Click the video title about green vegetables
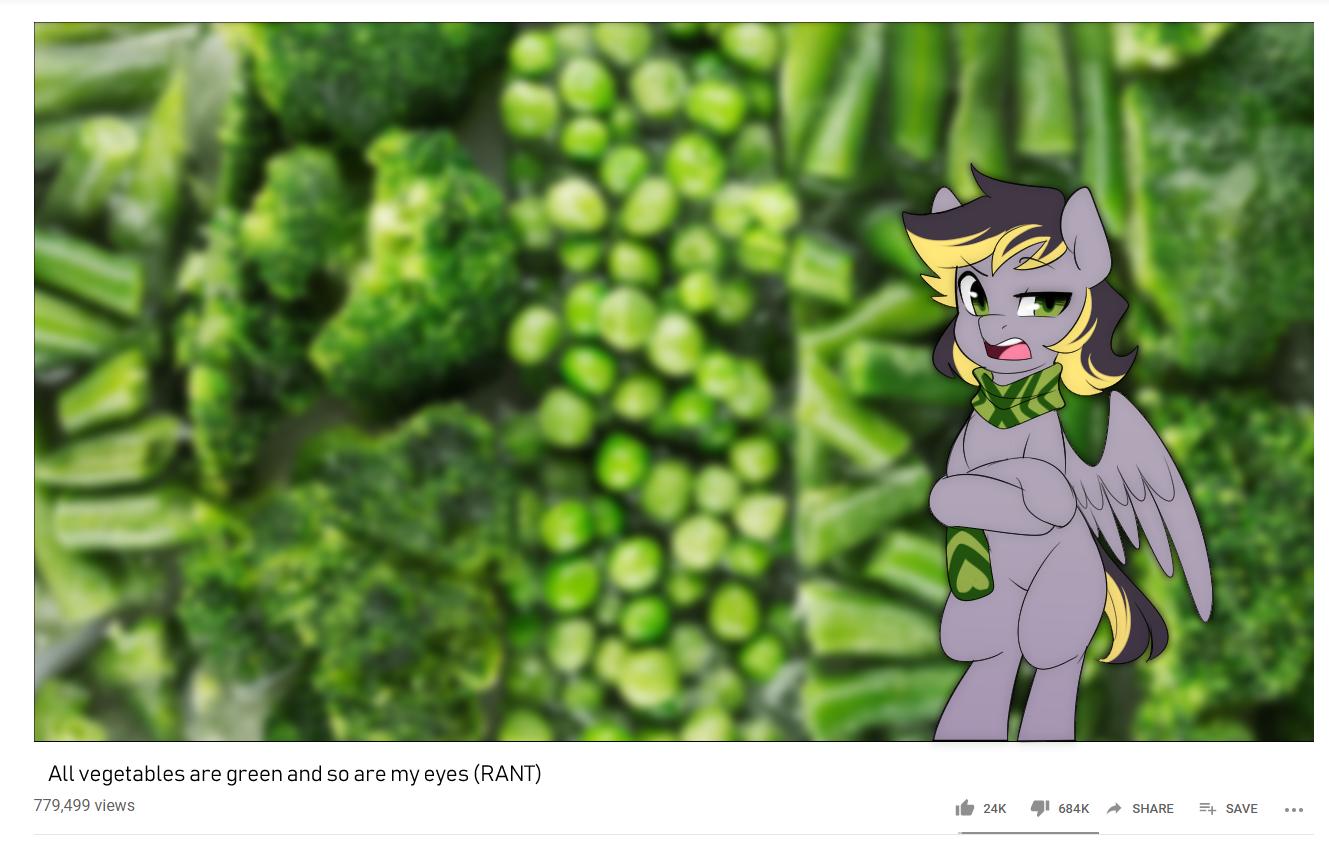1329x847 pixels. click(295, 773)
